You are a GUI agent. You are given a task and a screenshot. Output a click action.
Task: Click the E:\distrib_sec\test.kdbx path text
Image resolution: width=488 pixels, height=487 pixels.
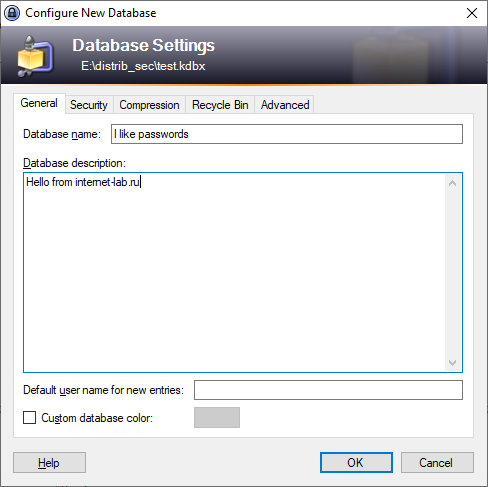tap(143, 66)
